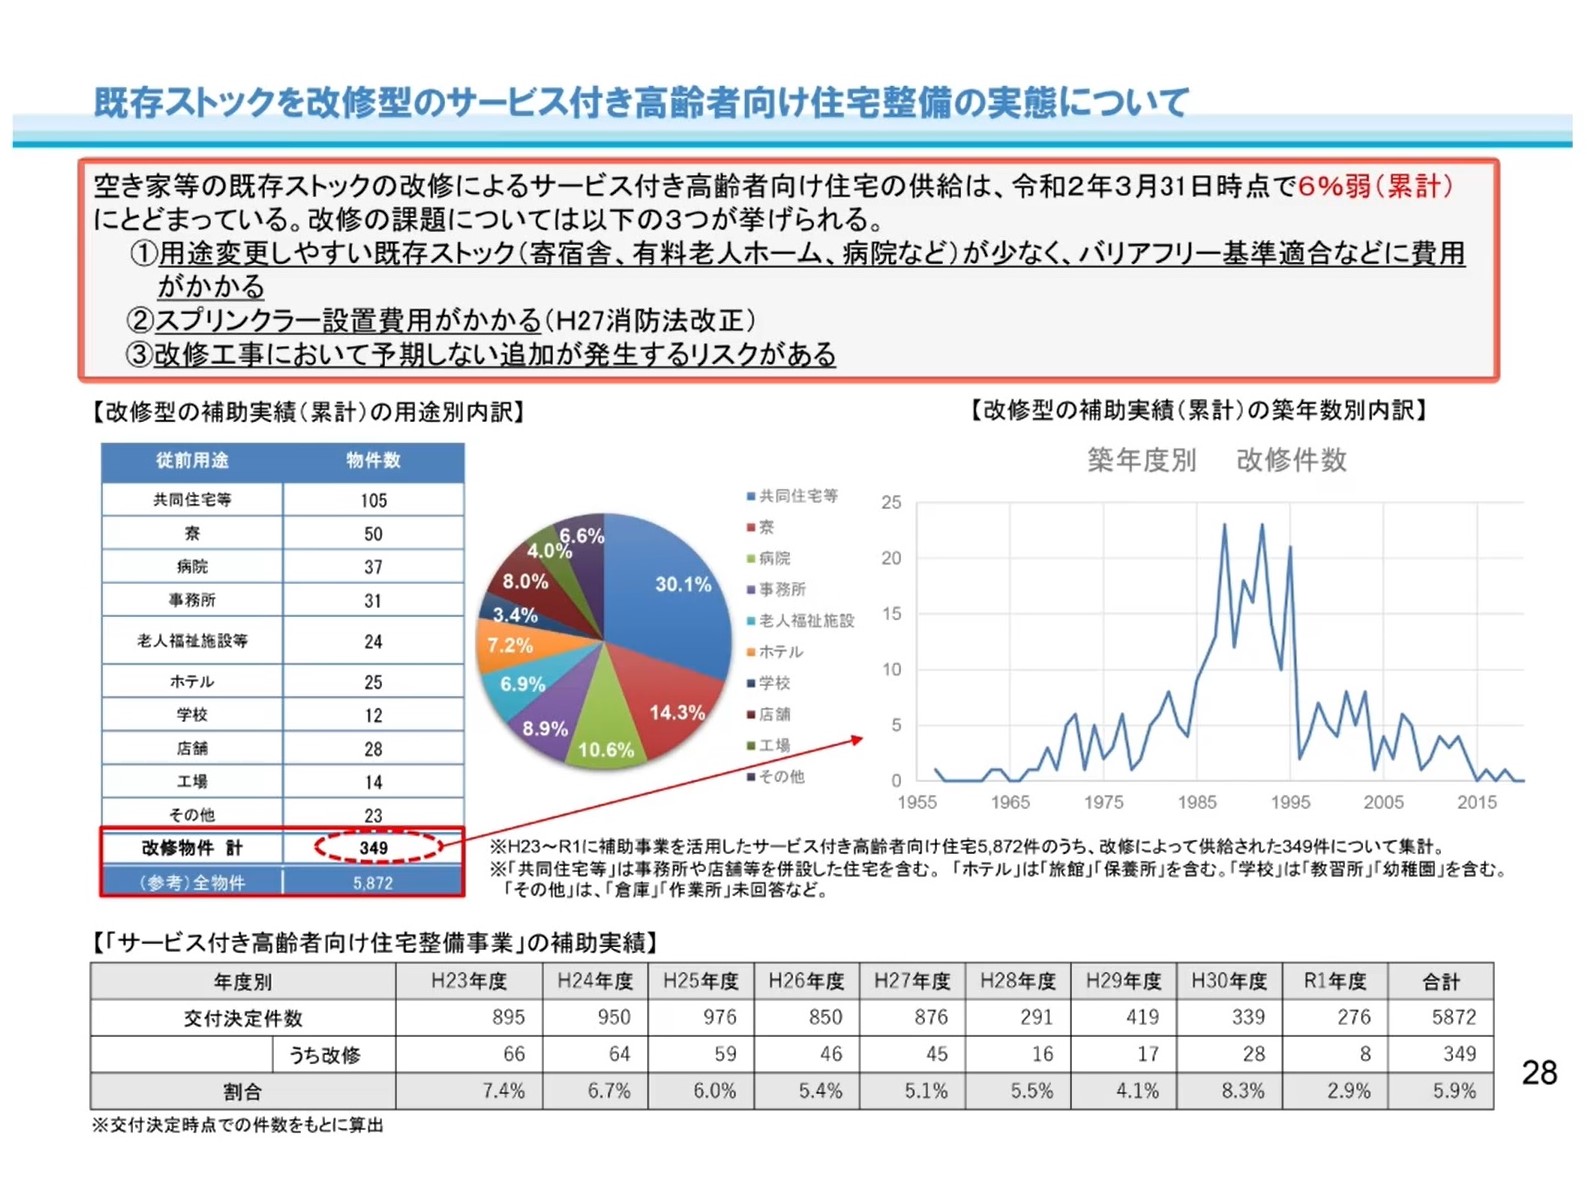Click the underlined スプリンクラー設置費用がかかる text
The width and height of the screenshot is (1587, 1190).
coord(347,321)
